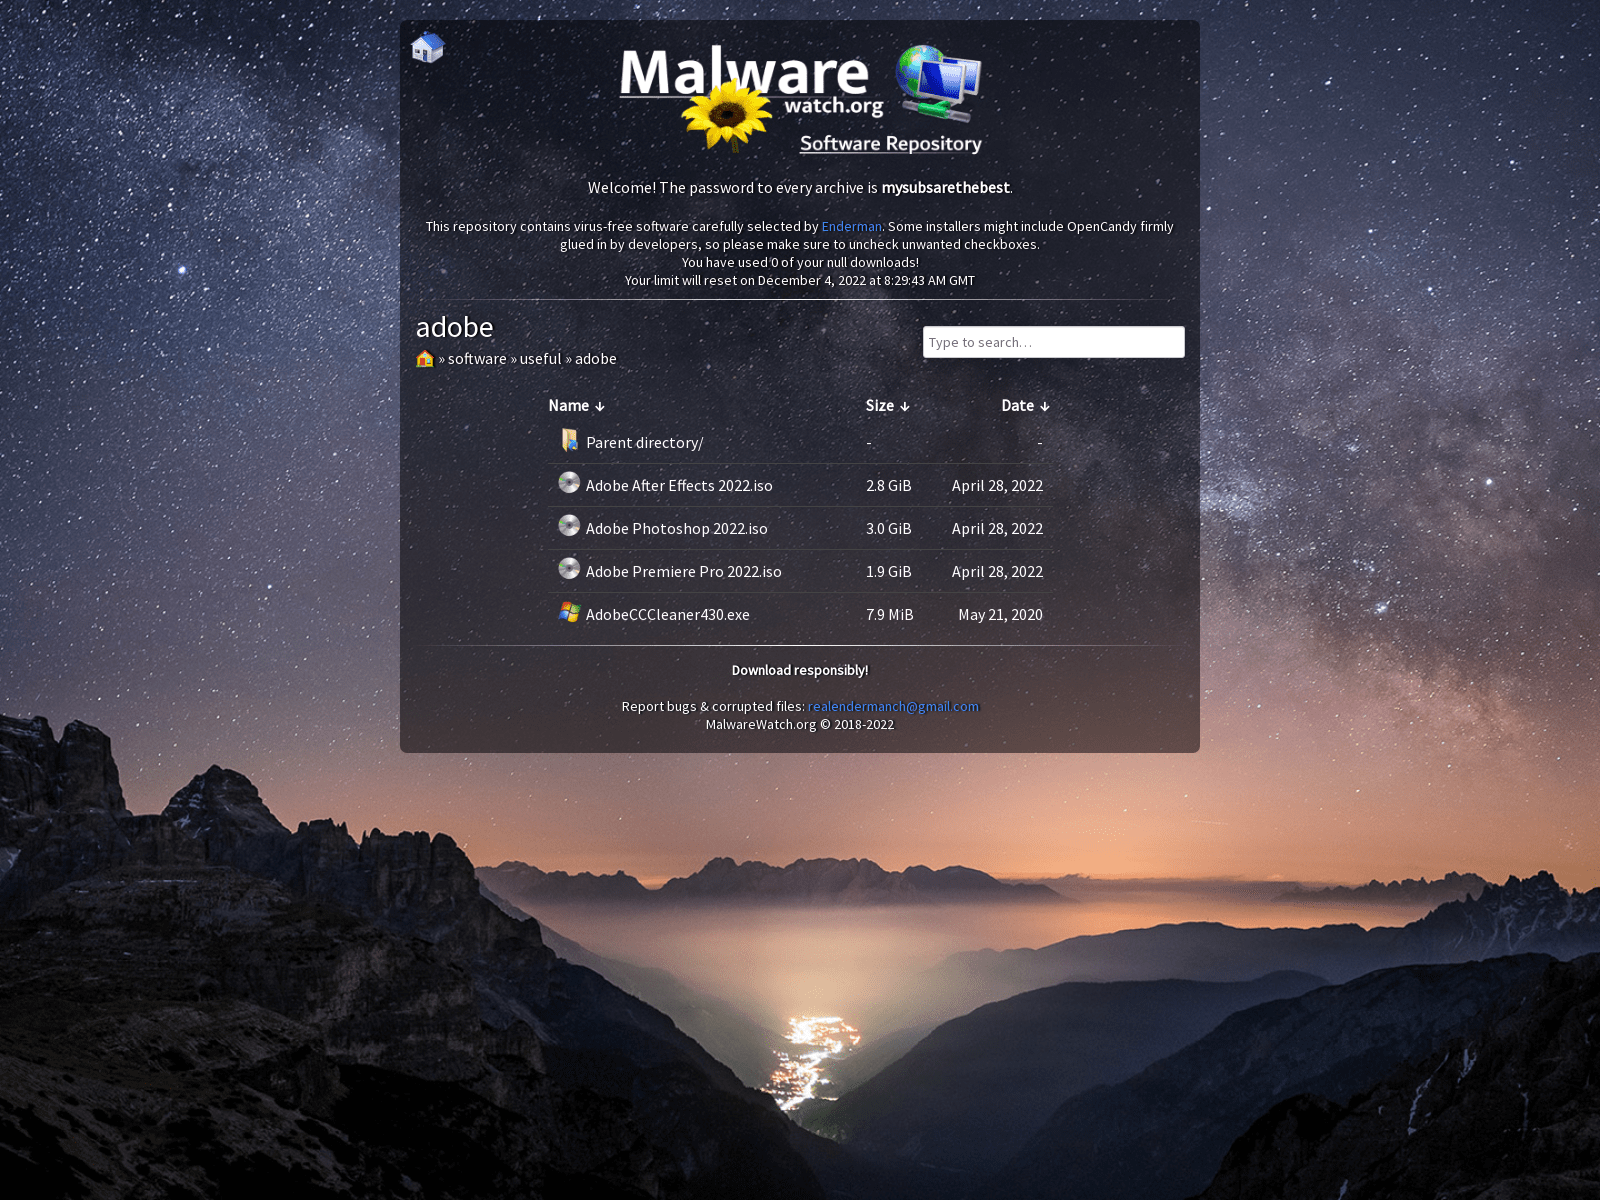
Task: Click disc icon for After Effects ISO
Action: click(569, 483)
